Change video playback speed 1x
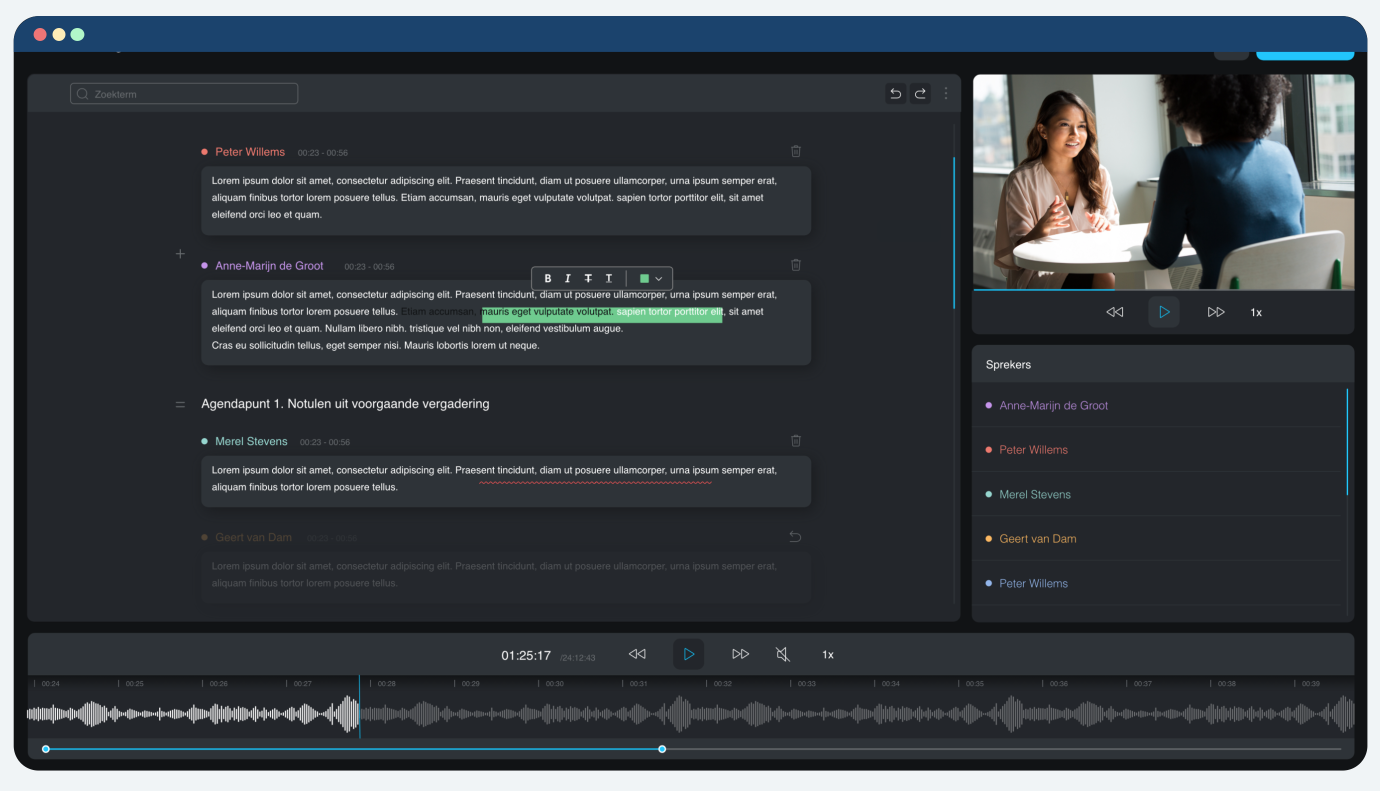 [x=1256, y=313]
